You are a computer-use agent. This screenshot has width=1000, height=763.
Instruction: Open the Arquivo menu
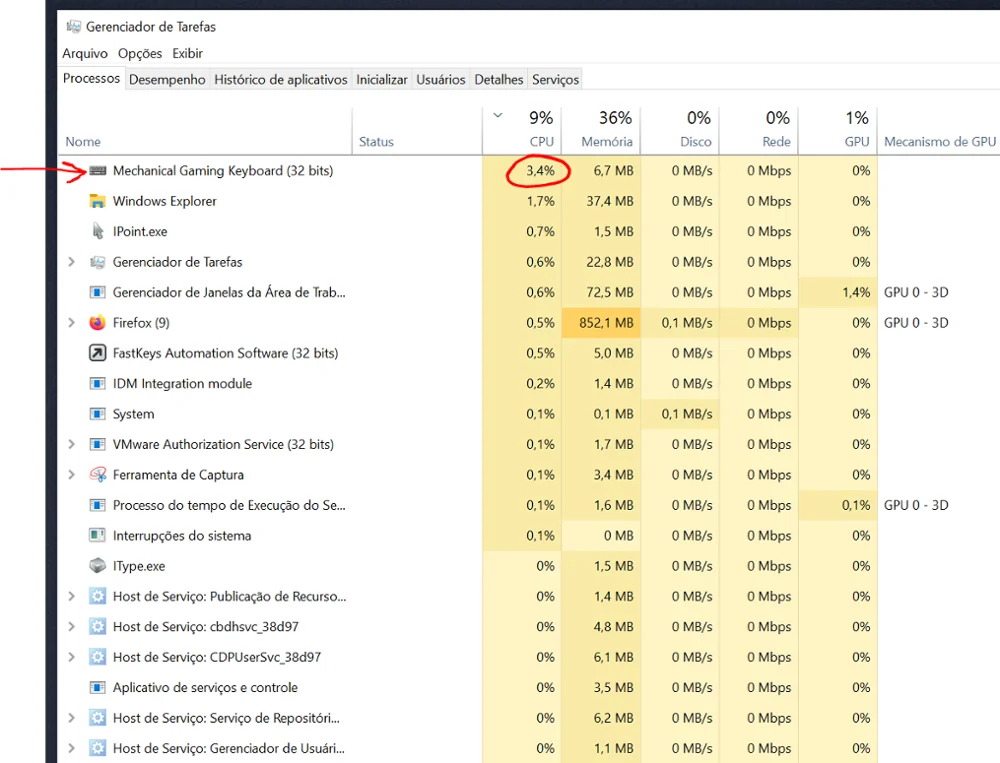(85, 54)
